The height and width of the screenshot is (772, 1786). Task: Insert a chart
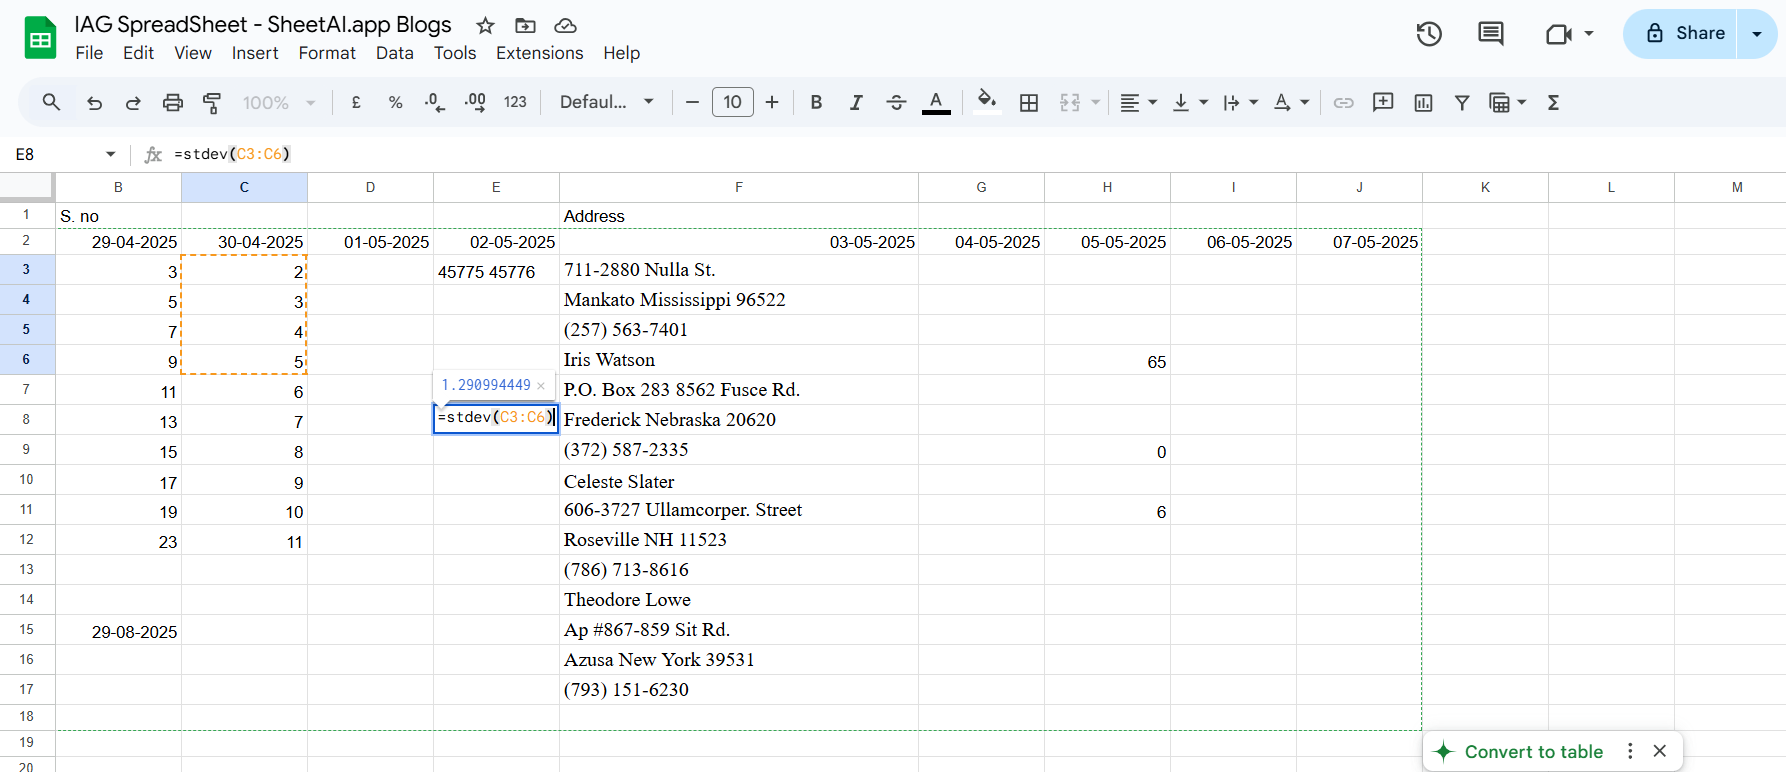coord(1423,102)
